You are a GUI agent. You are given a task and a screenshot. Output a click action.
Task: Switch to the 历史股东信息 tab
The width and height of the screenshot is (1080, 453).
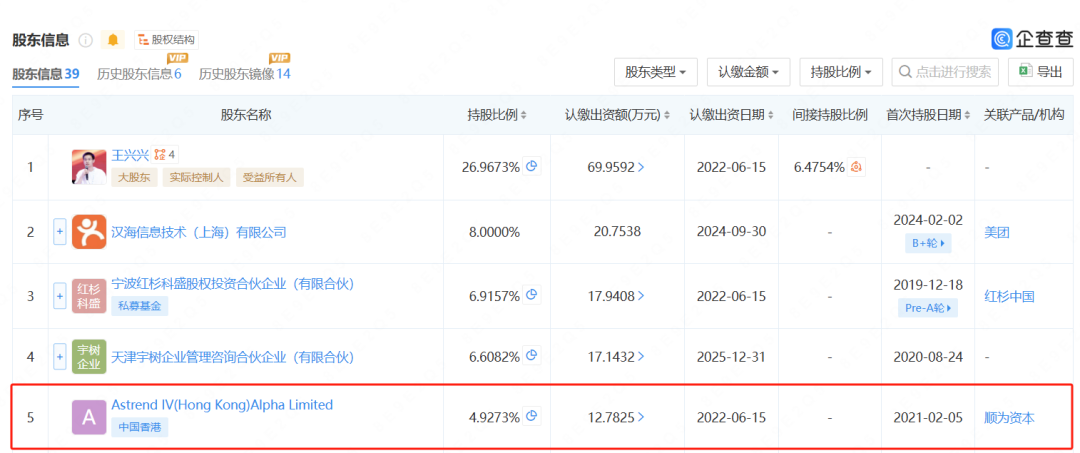[x=139, y=73]
